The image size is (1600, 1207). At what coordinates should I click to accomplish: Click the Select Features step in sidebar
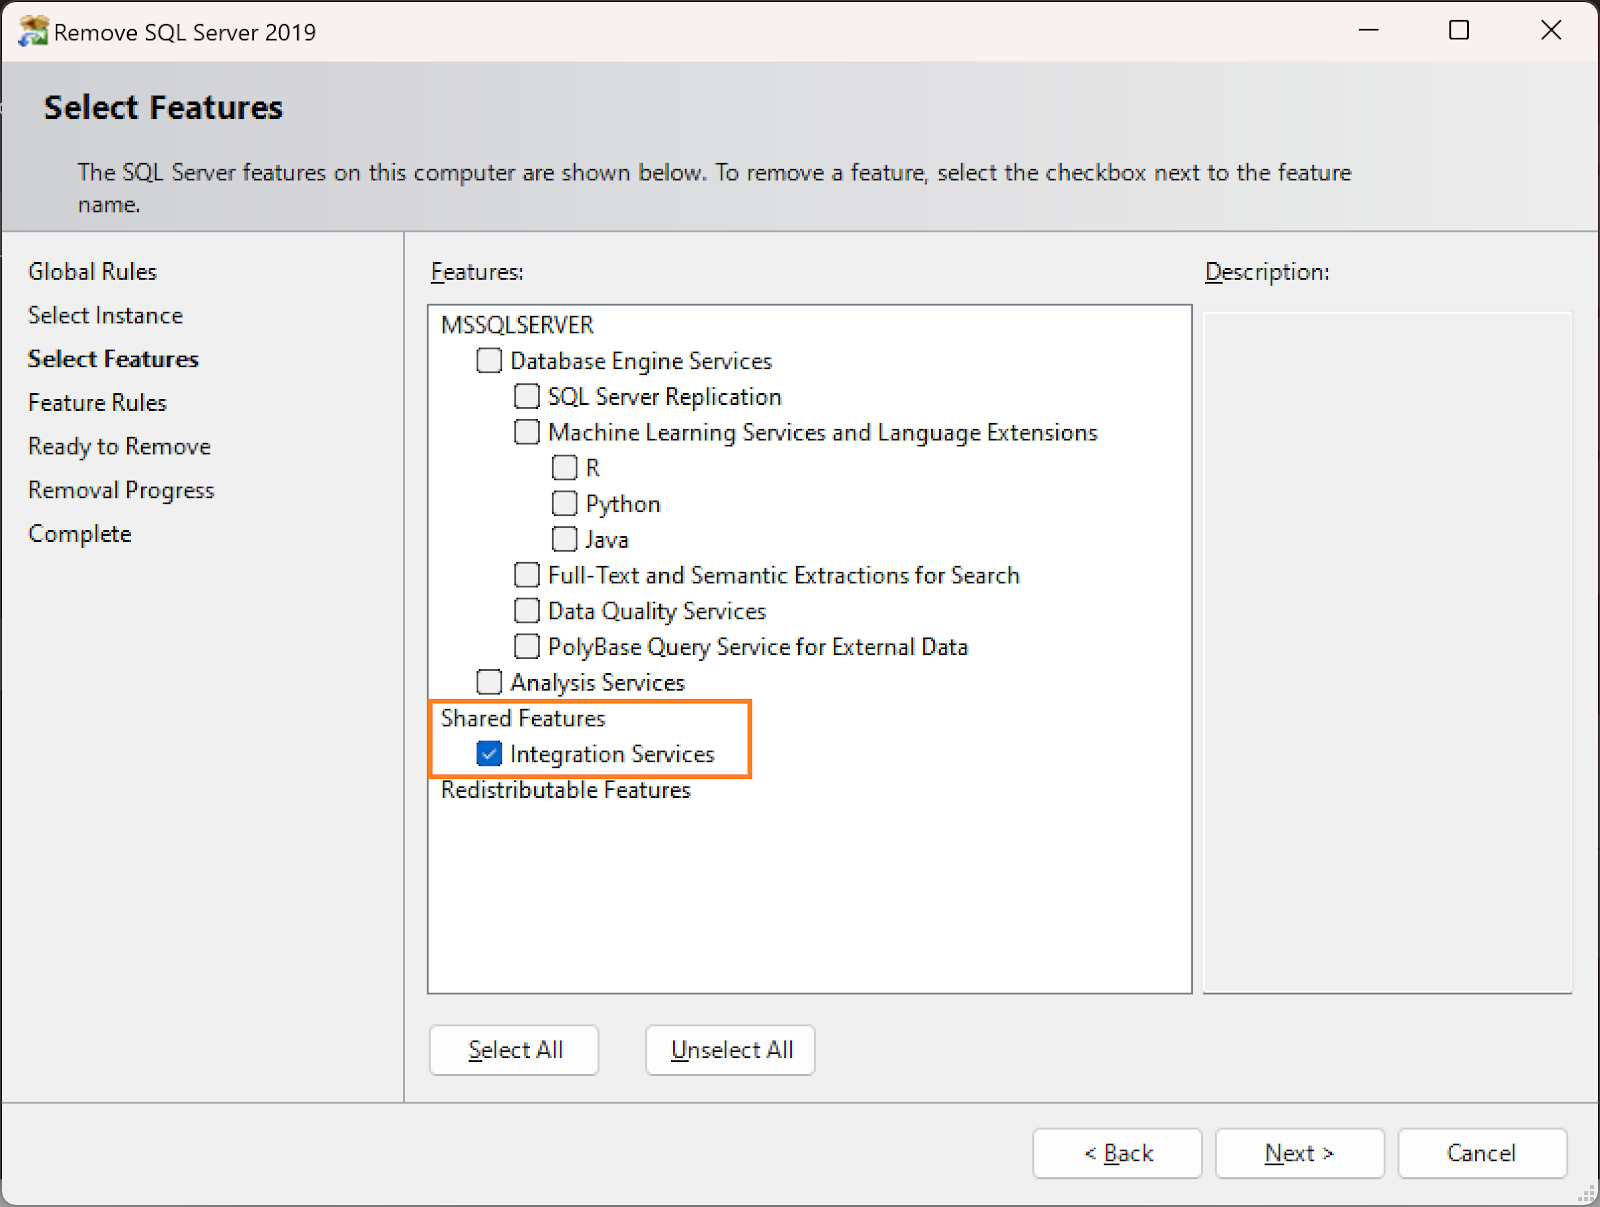click(x=114, y=359)
